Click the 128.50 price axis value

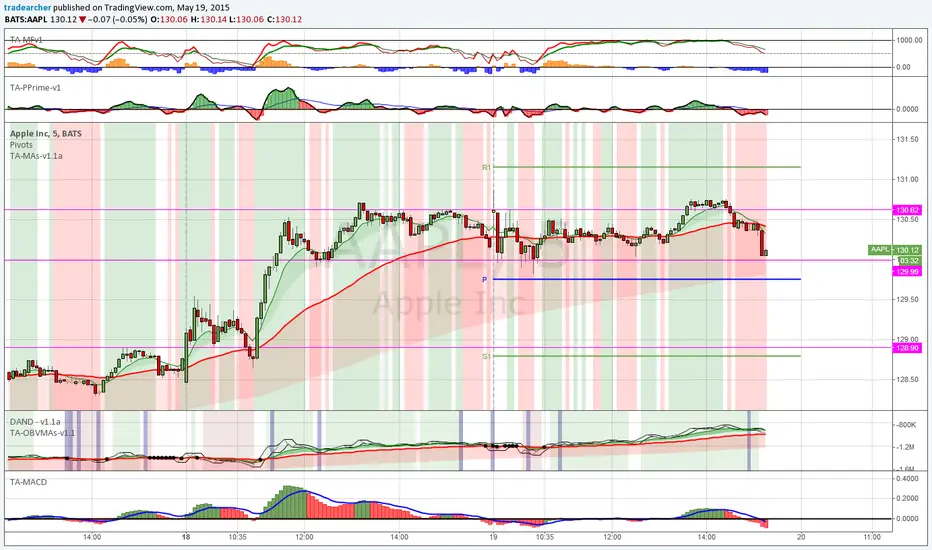point(907,379)
